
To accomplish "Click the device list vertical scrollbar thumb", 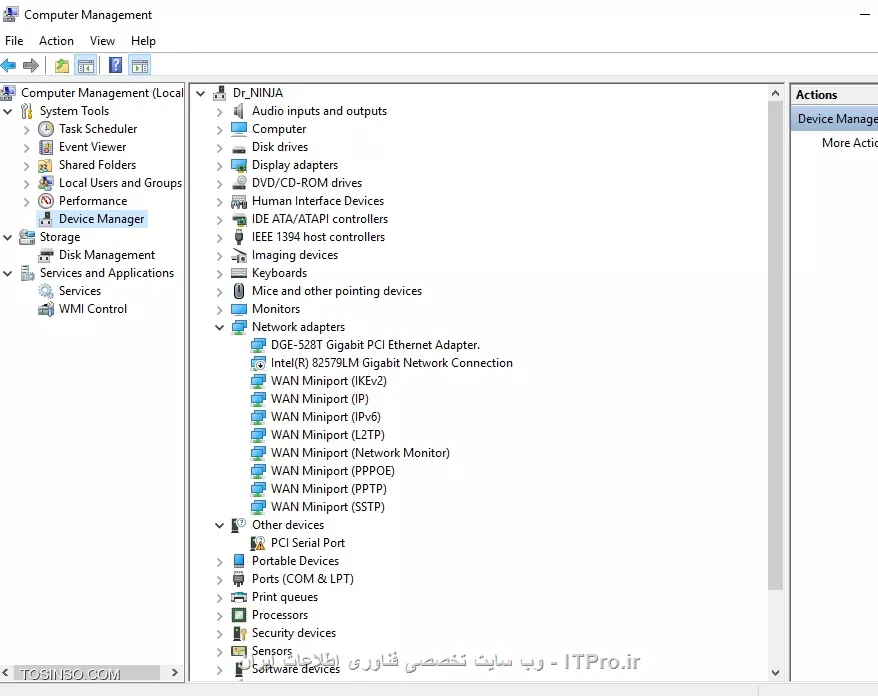I will click(x=776, y=345).
